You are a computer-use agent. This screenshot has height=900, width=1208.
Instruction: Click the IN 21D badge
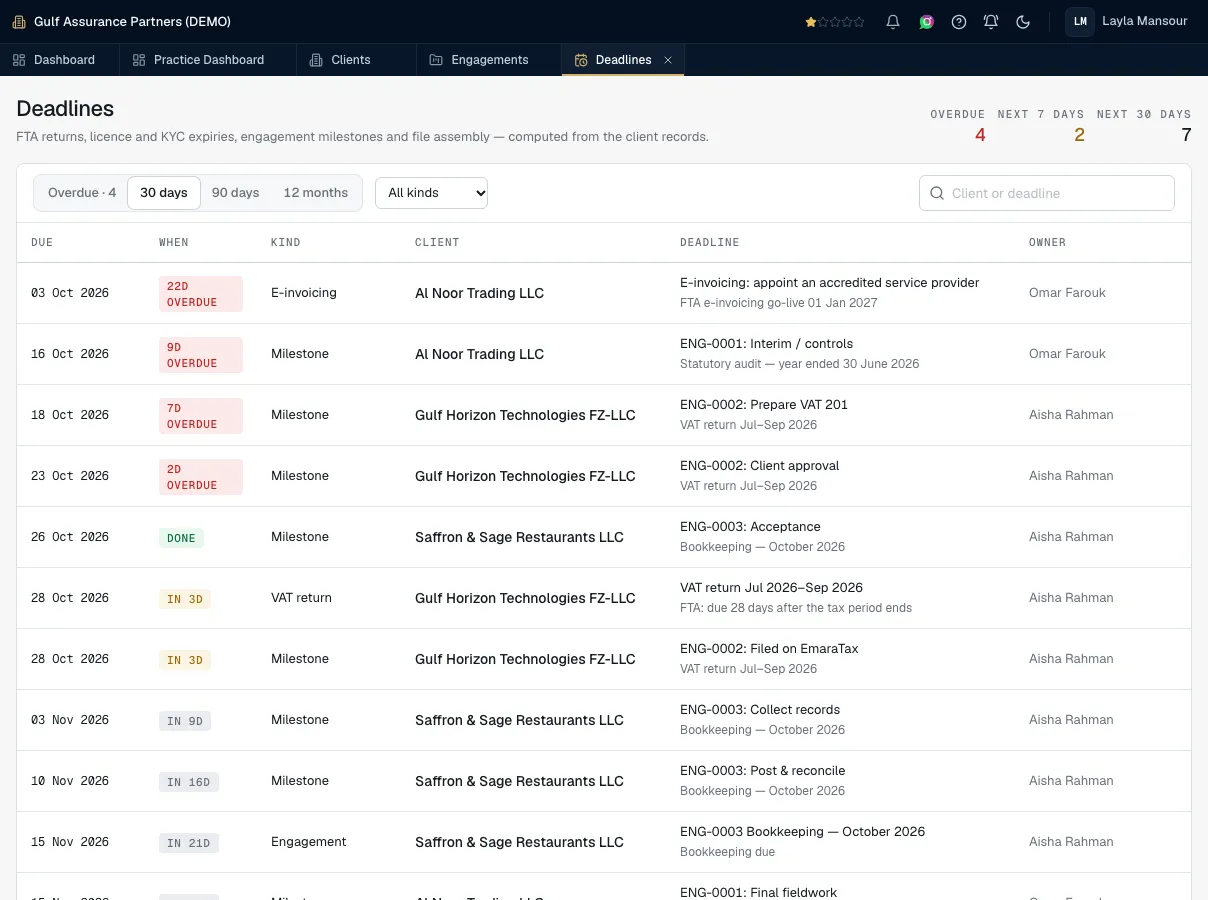pyautogui.click(x=189, y=843)
